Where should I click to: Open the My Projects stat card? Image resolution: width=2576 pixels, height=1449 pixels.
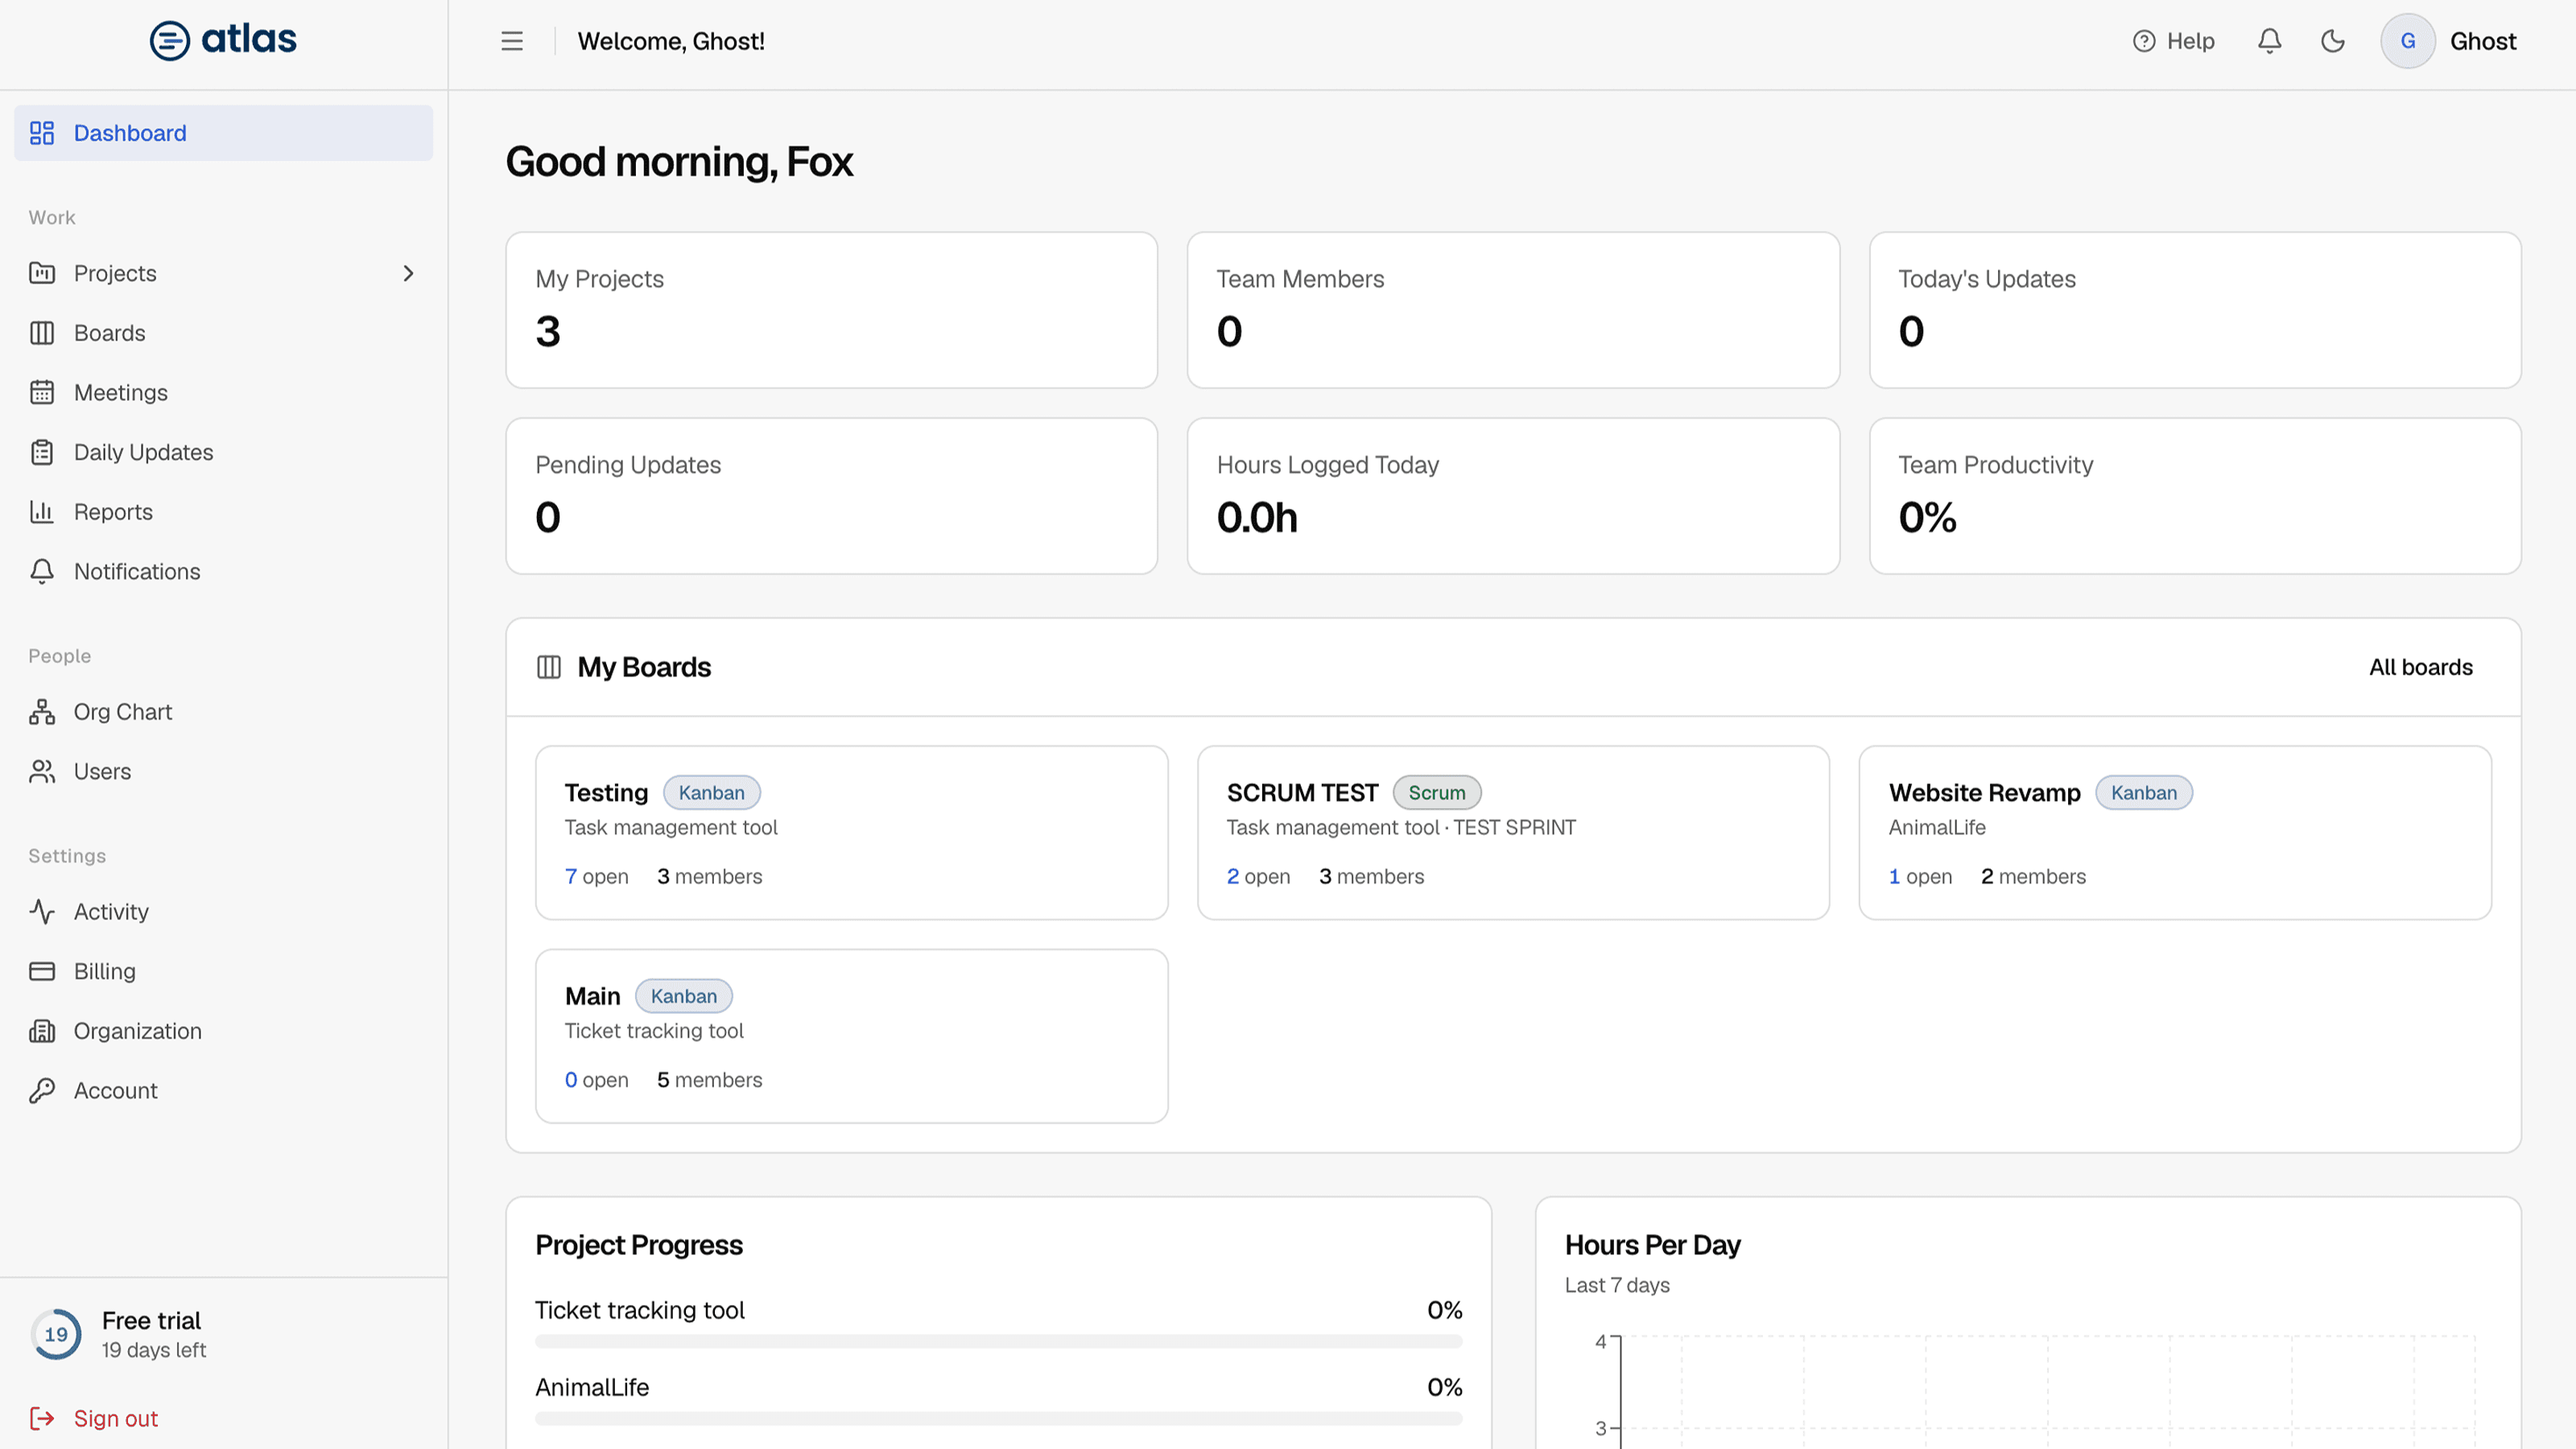831,310
